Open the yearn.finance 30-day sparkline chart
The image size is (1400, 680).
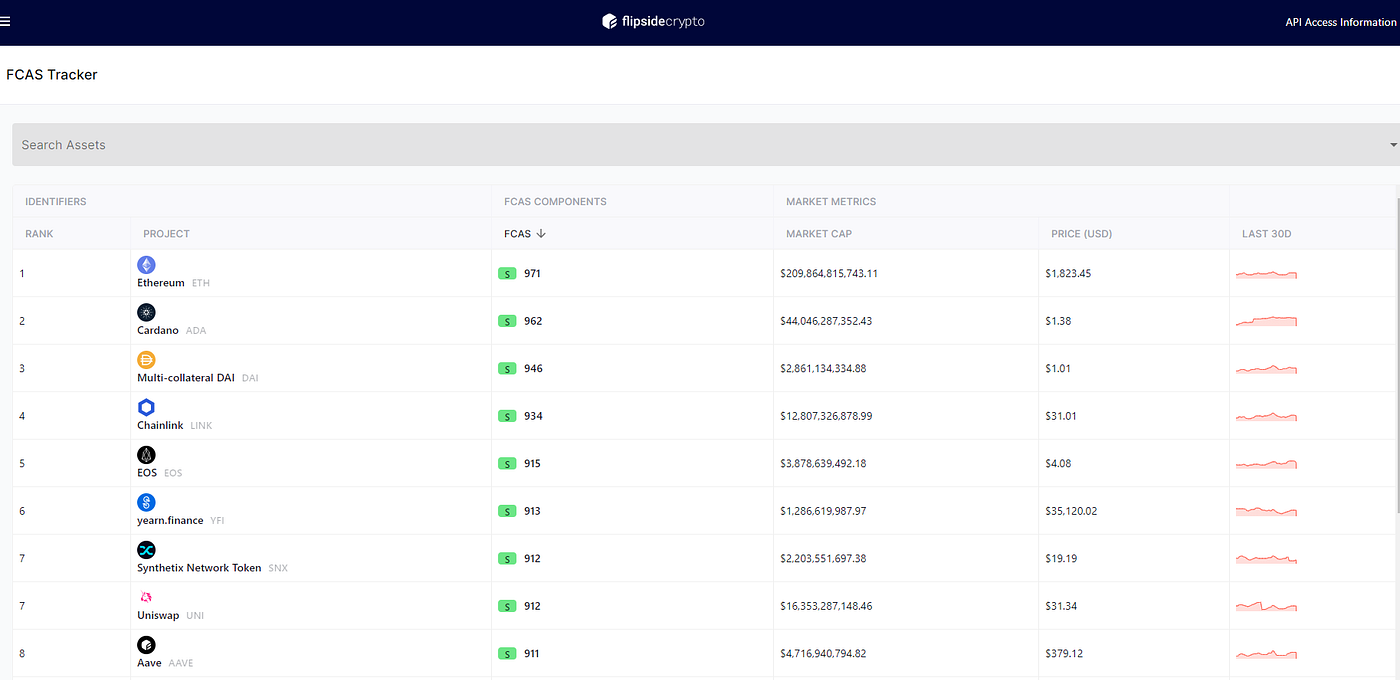(1266, 511)
